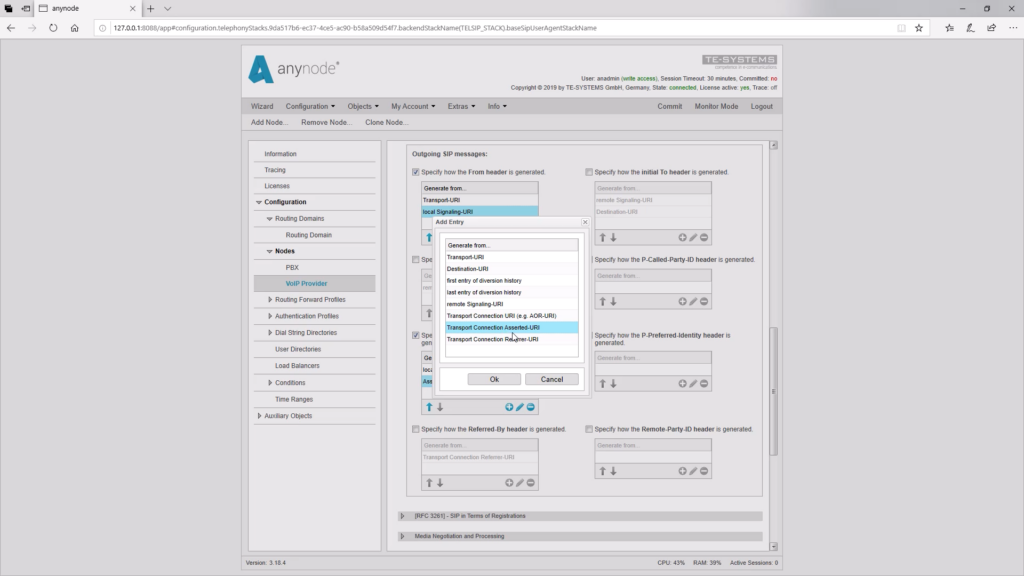Add entry to P-Called-Party-ID list
The width and height of the screenshot is (1024, 576).
click(682, 302)
